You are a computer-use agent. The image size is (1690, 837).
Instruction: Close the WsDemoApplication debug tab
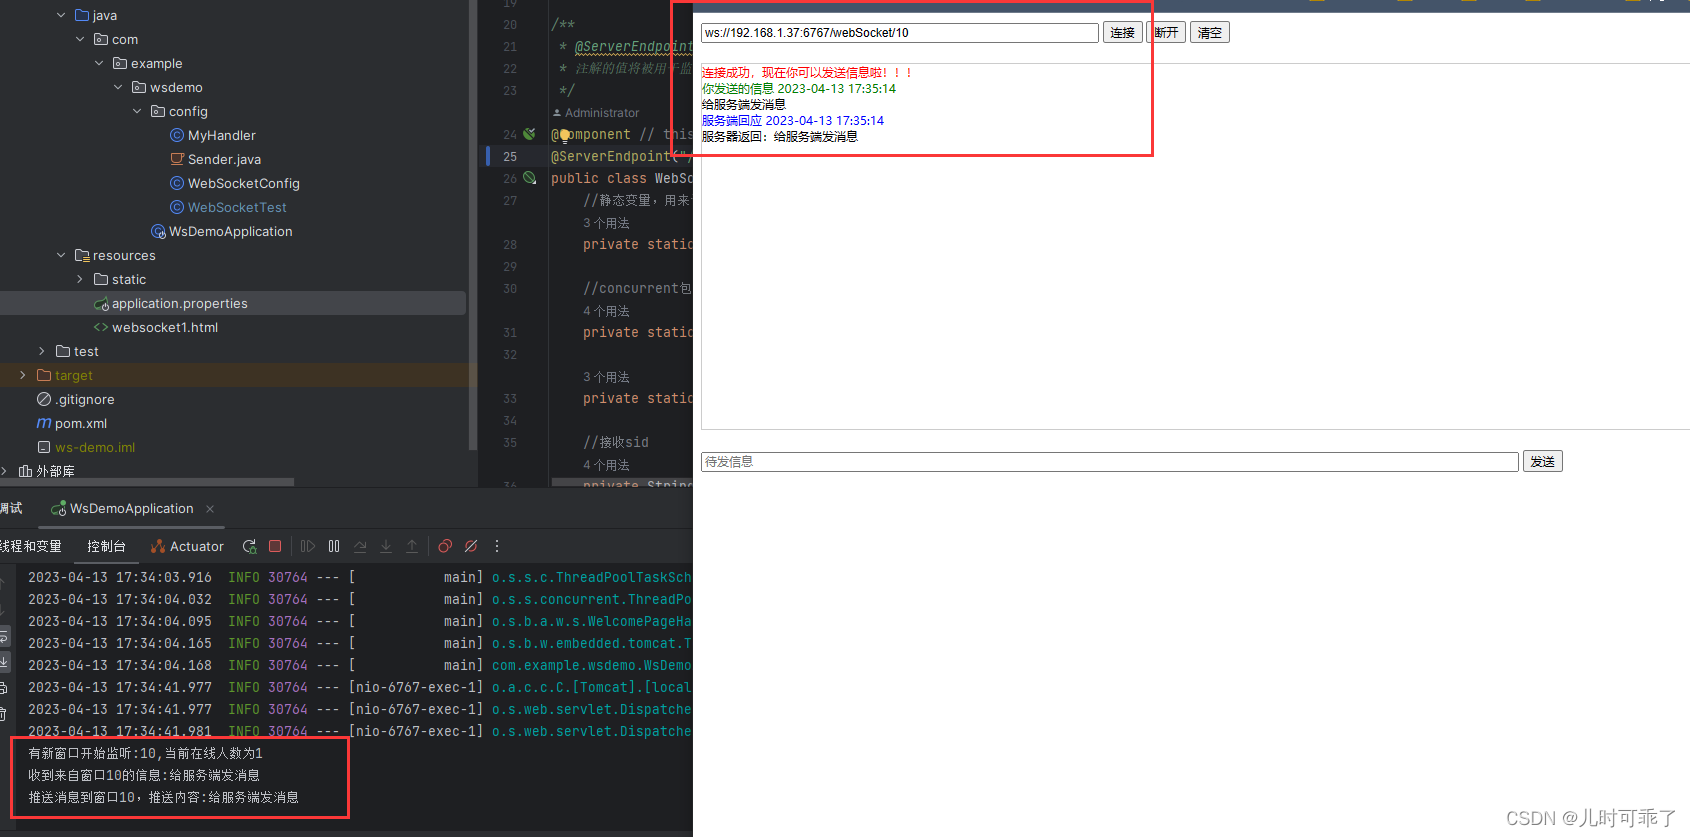pos(210,509)
